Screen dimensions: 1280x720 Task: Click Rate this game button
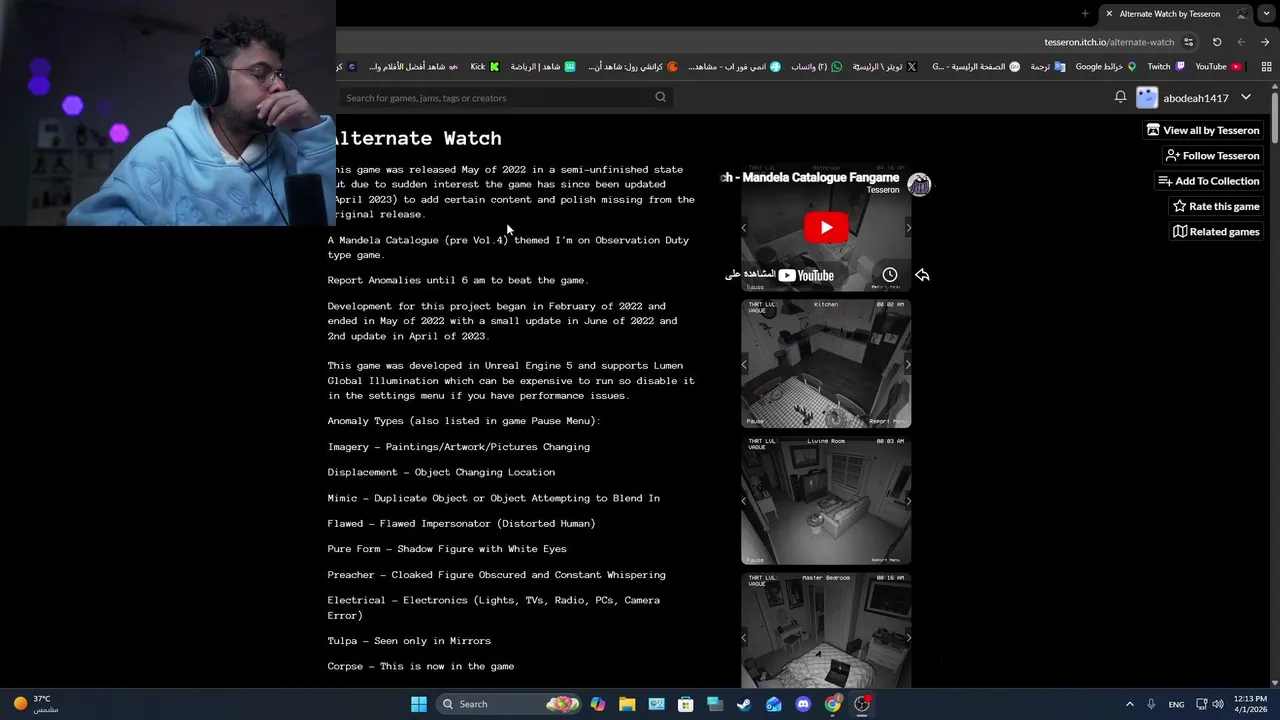tap(1216, 206)
